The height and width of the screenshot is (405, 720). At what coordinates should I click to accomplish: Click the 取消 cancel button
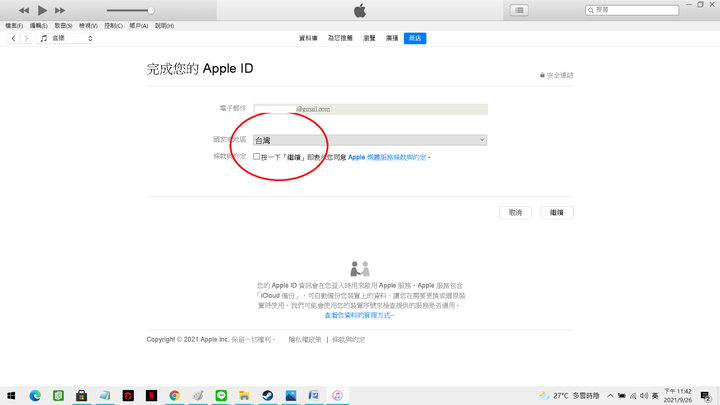tap(515, 213)
